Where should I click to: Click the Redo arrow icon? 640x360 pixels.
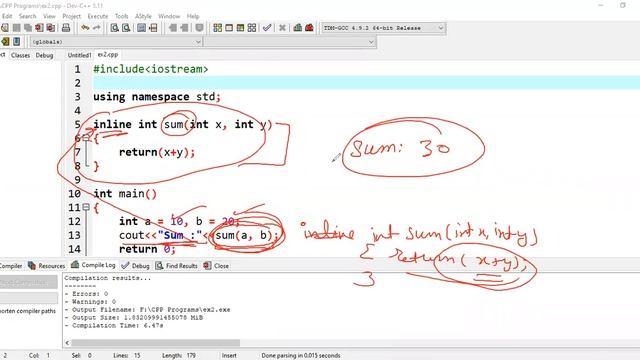(97, 28)
